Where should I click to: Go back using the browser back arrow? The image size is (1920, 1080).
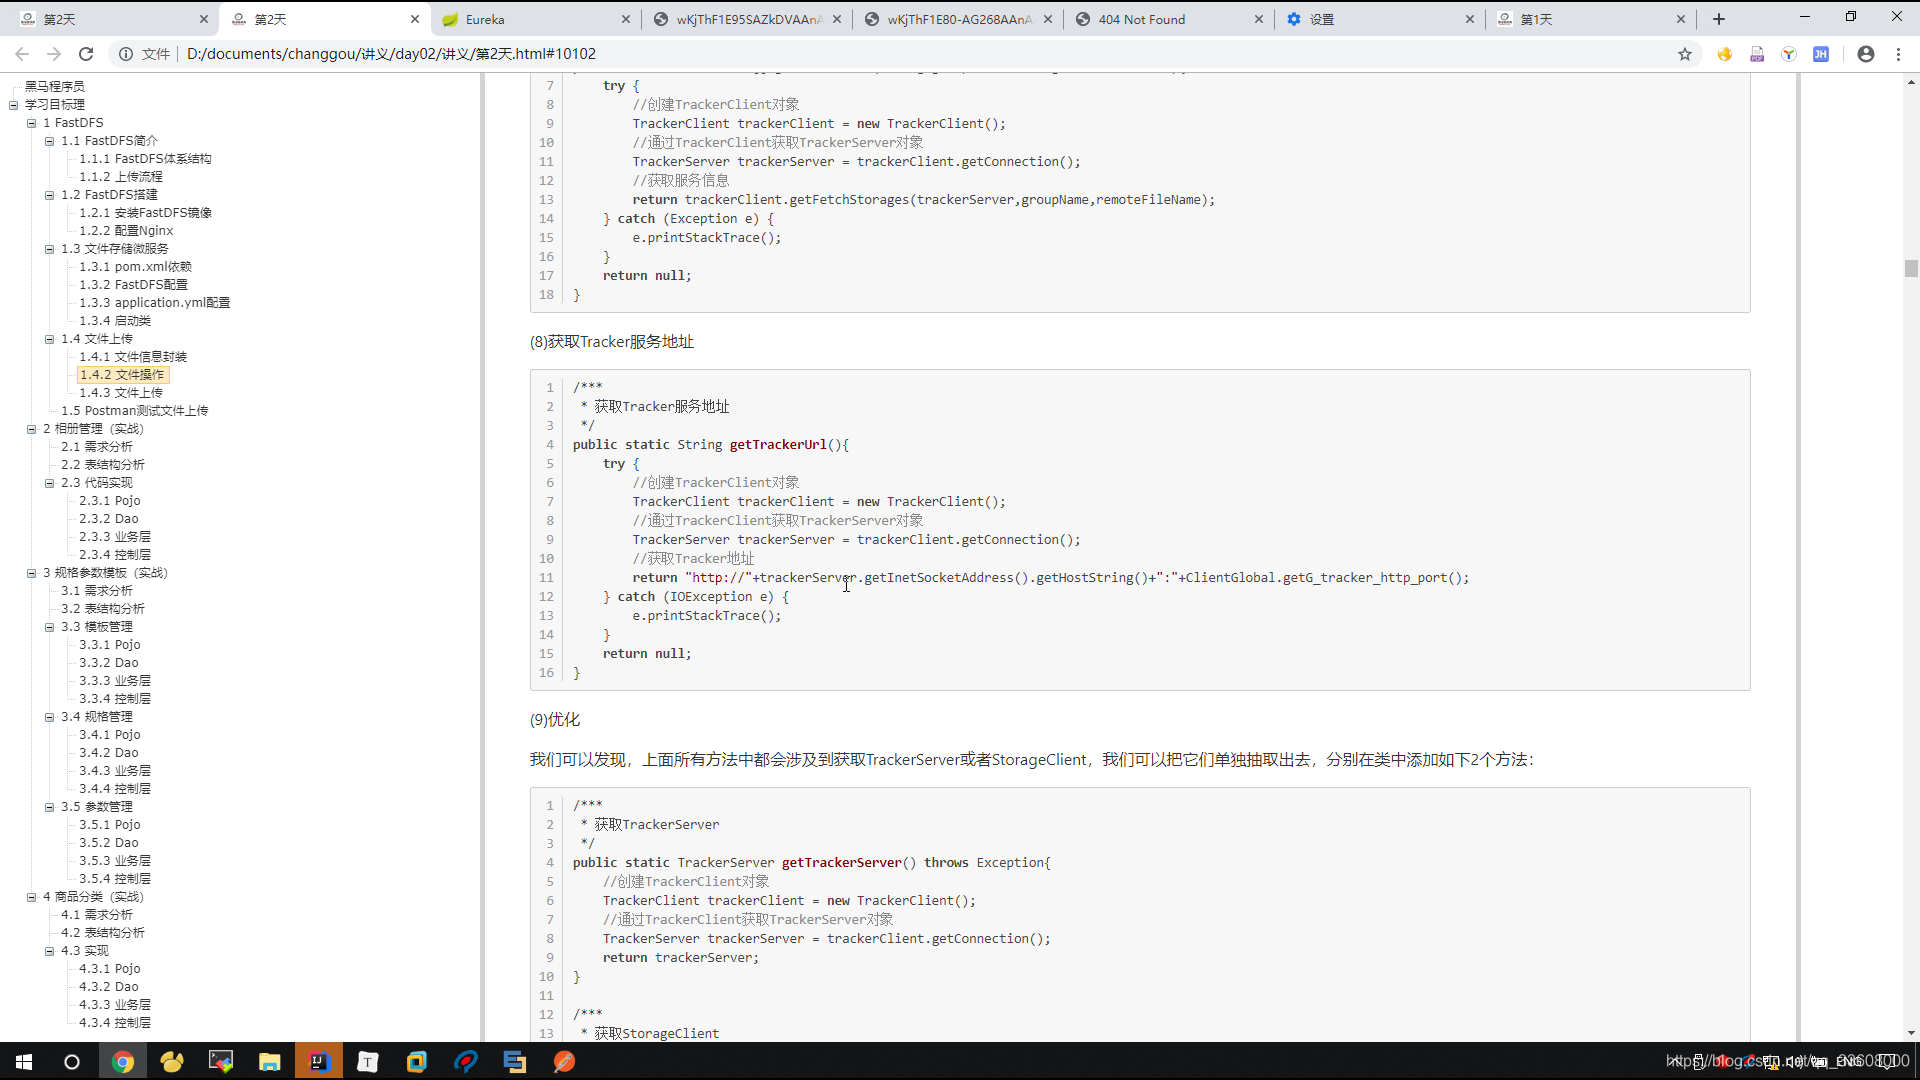(22, 54)
